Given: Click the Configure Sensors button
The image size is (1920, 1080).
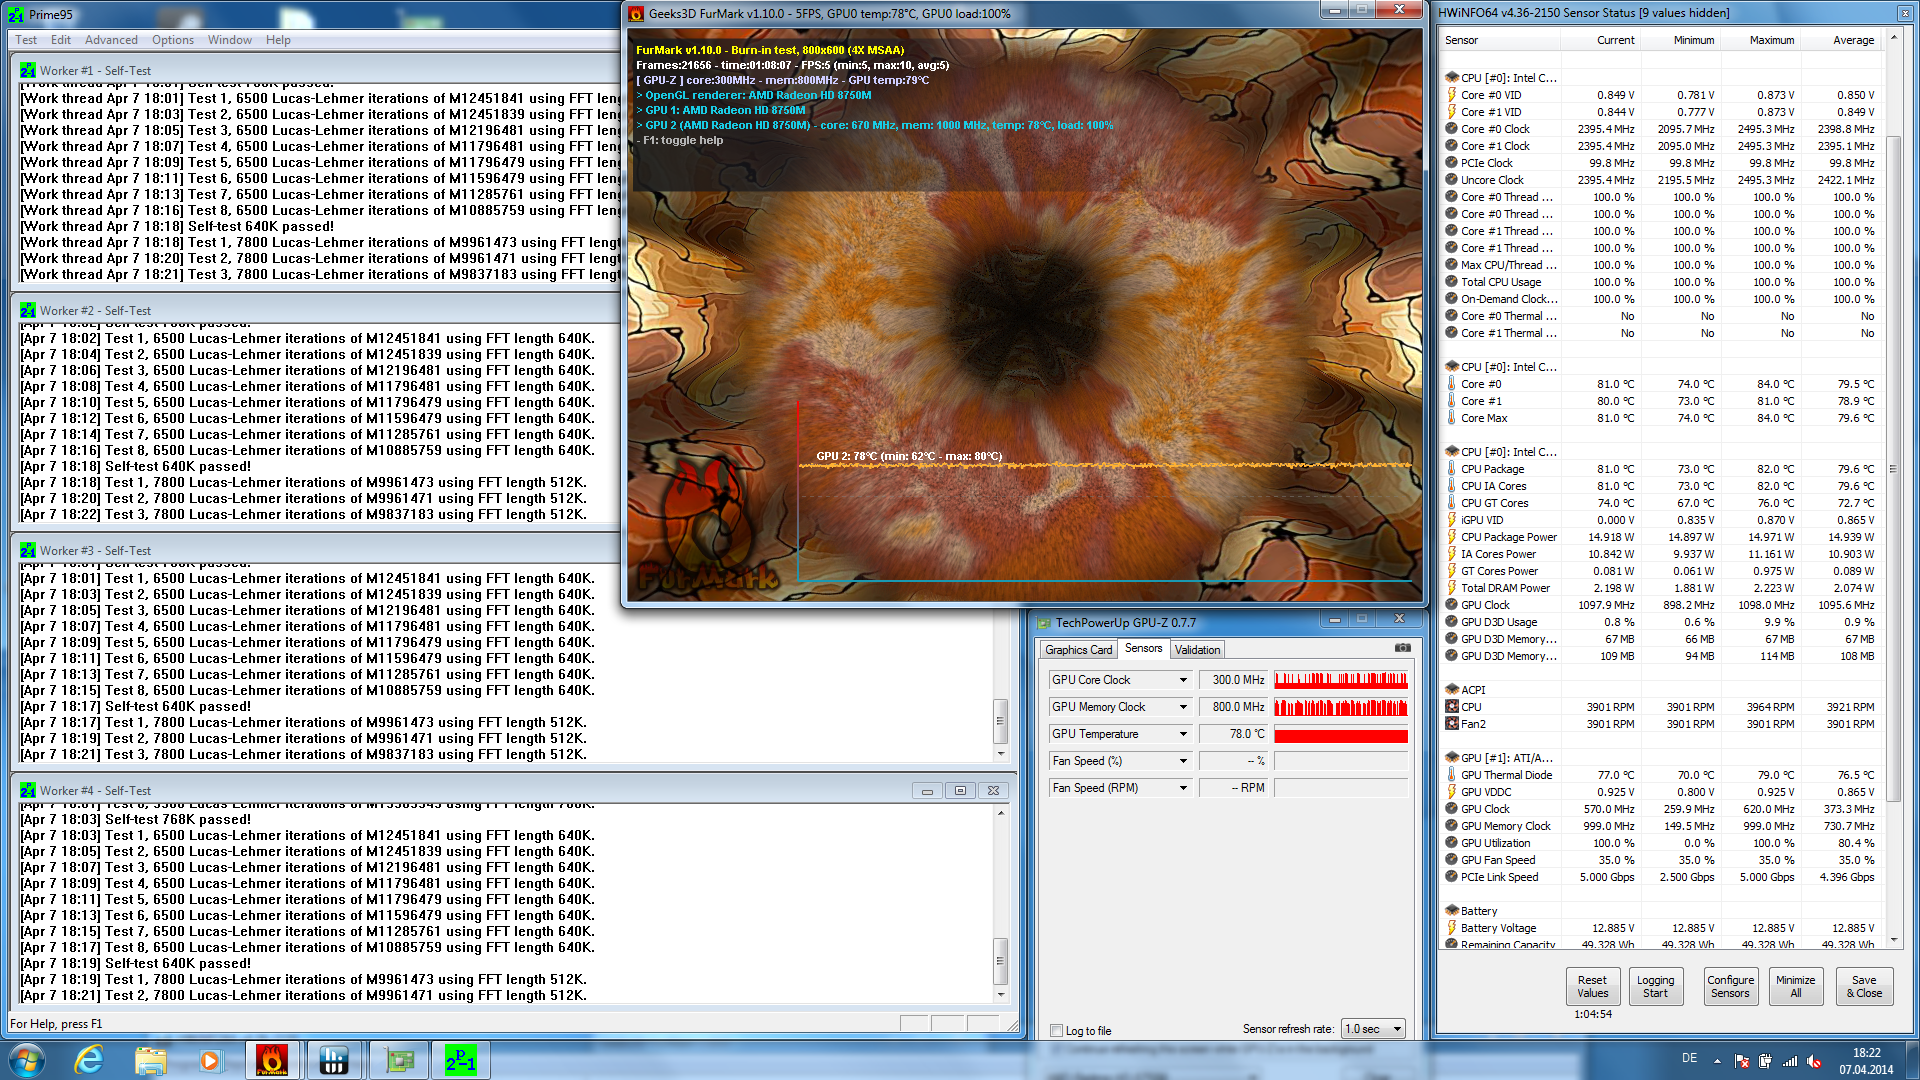Looking at the screenshot, I should [1730, 986].
